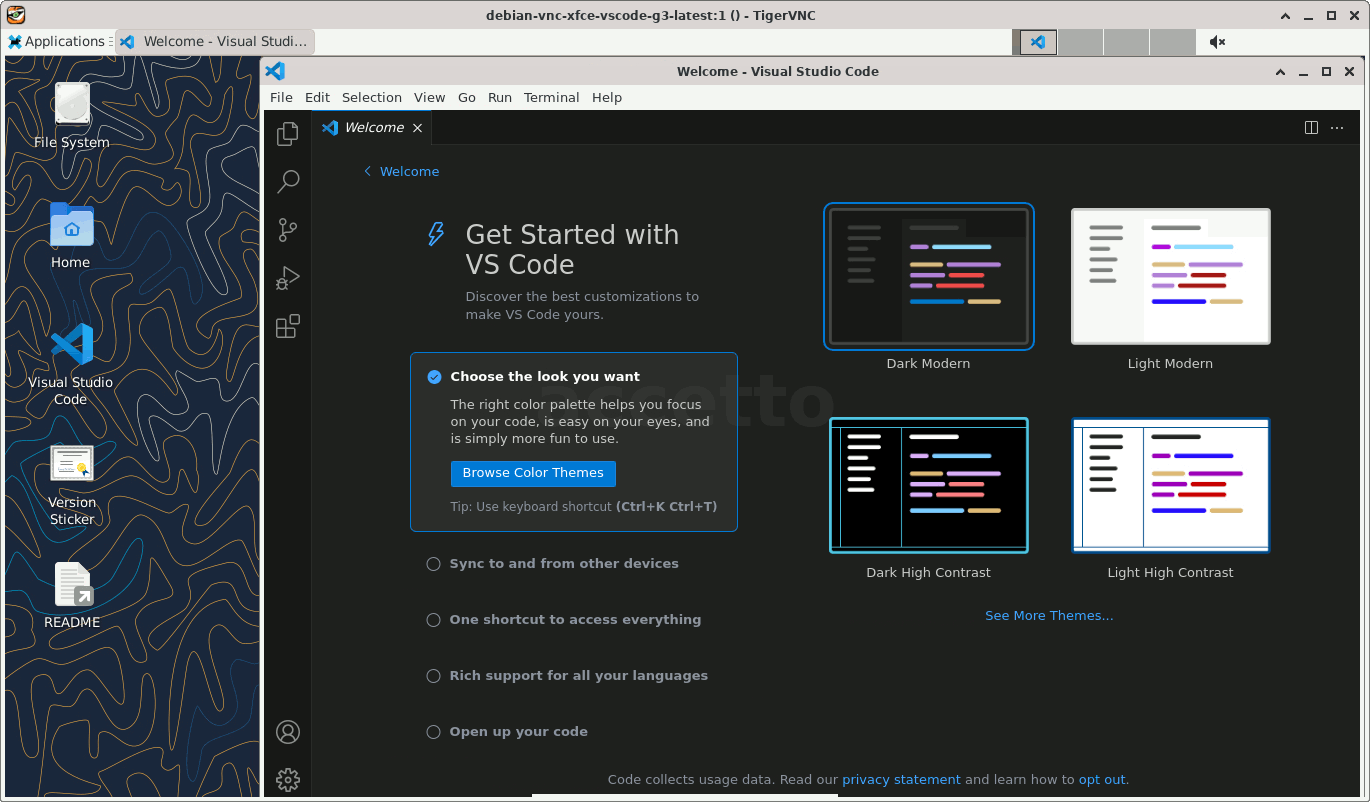1370x802 pixels.
Task: Close the Welcome tab
Action: pyautogui.click(x=417, y=128)
